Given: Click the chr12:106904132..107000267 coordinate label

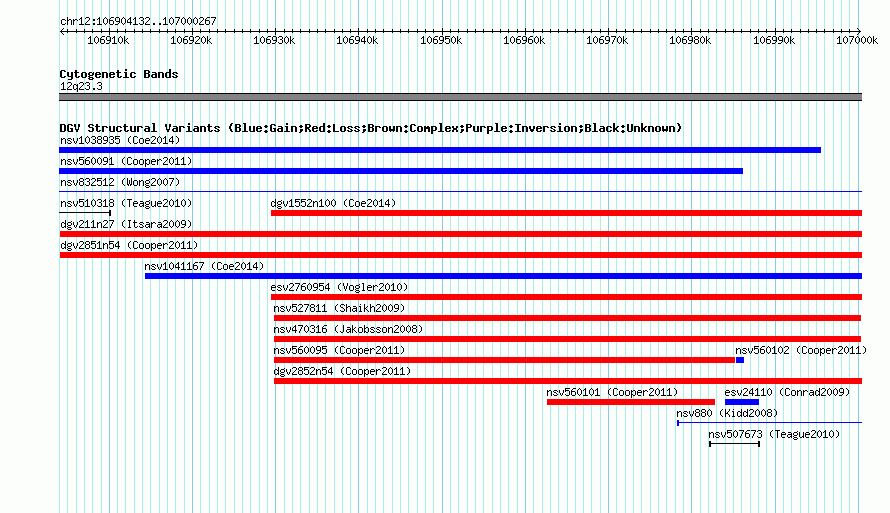Looking at the screenshot, I should pos(138,21).
